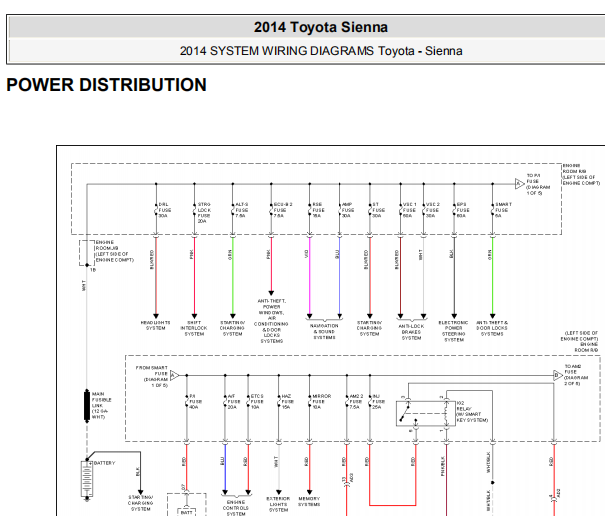Image resolution: width=605 pixels, height=516 pixels.
Task: Click the BLK wire label under EPS fuse
Action: [451, 254]
